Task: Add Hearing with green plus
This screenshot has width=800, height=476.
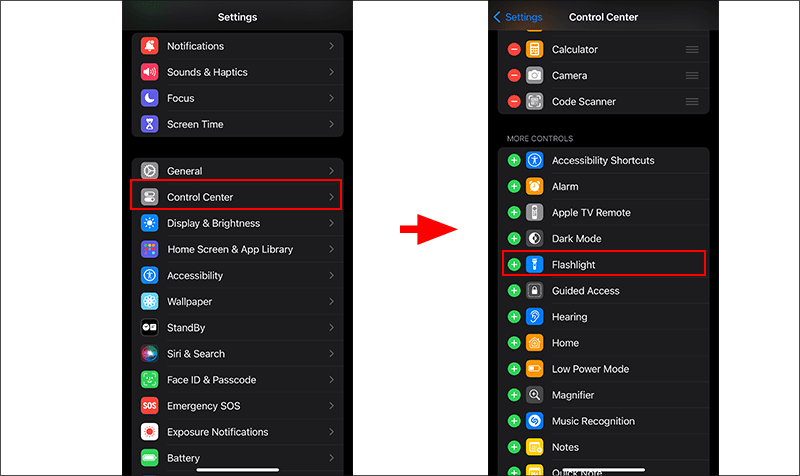Action: coord(514,316)
